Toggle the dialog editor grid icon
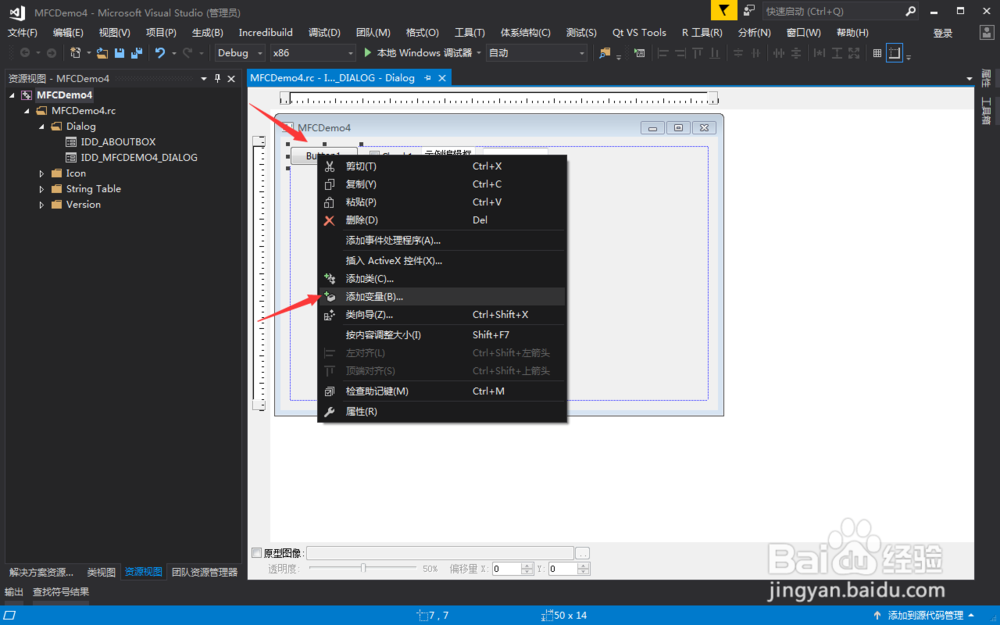 pyautogui.click(x=878, y=53)
